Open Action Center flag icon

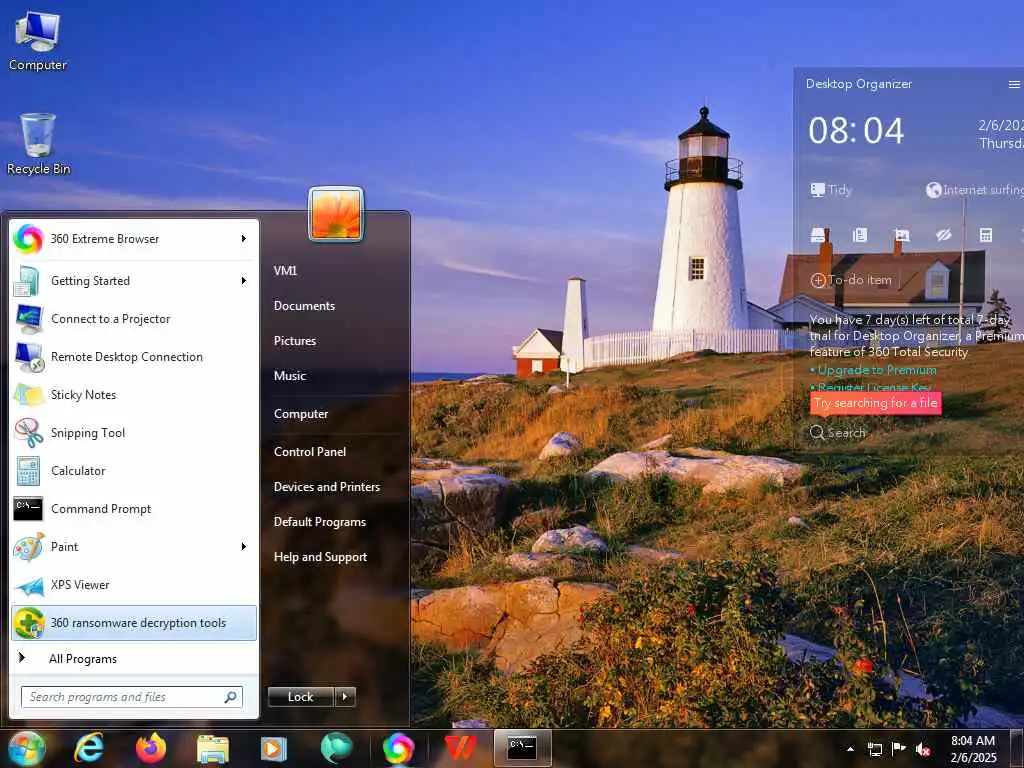pos(899,748)
